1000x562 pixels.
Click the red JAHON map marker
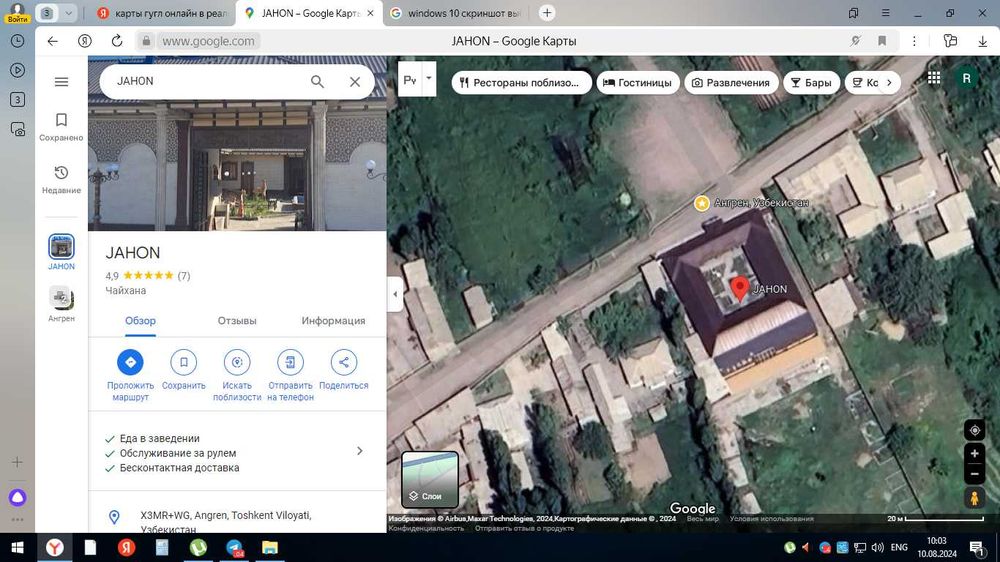coord(740,288)
